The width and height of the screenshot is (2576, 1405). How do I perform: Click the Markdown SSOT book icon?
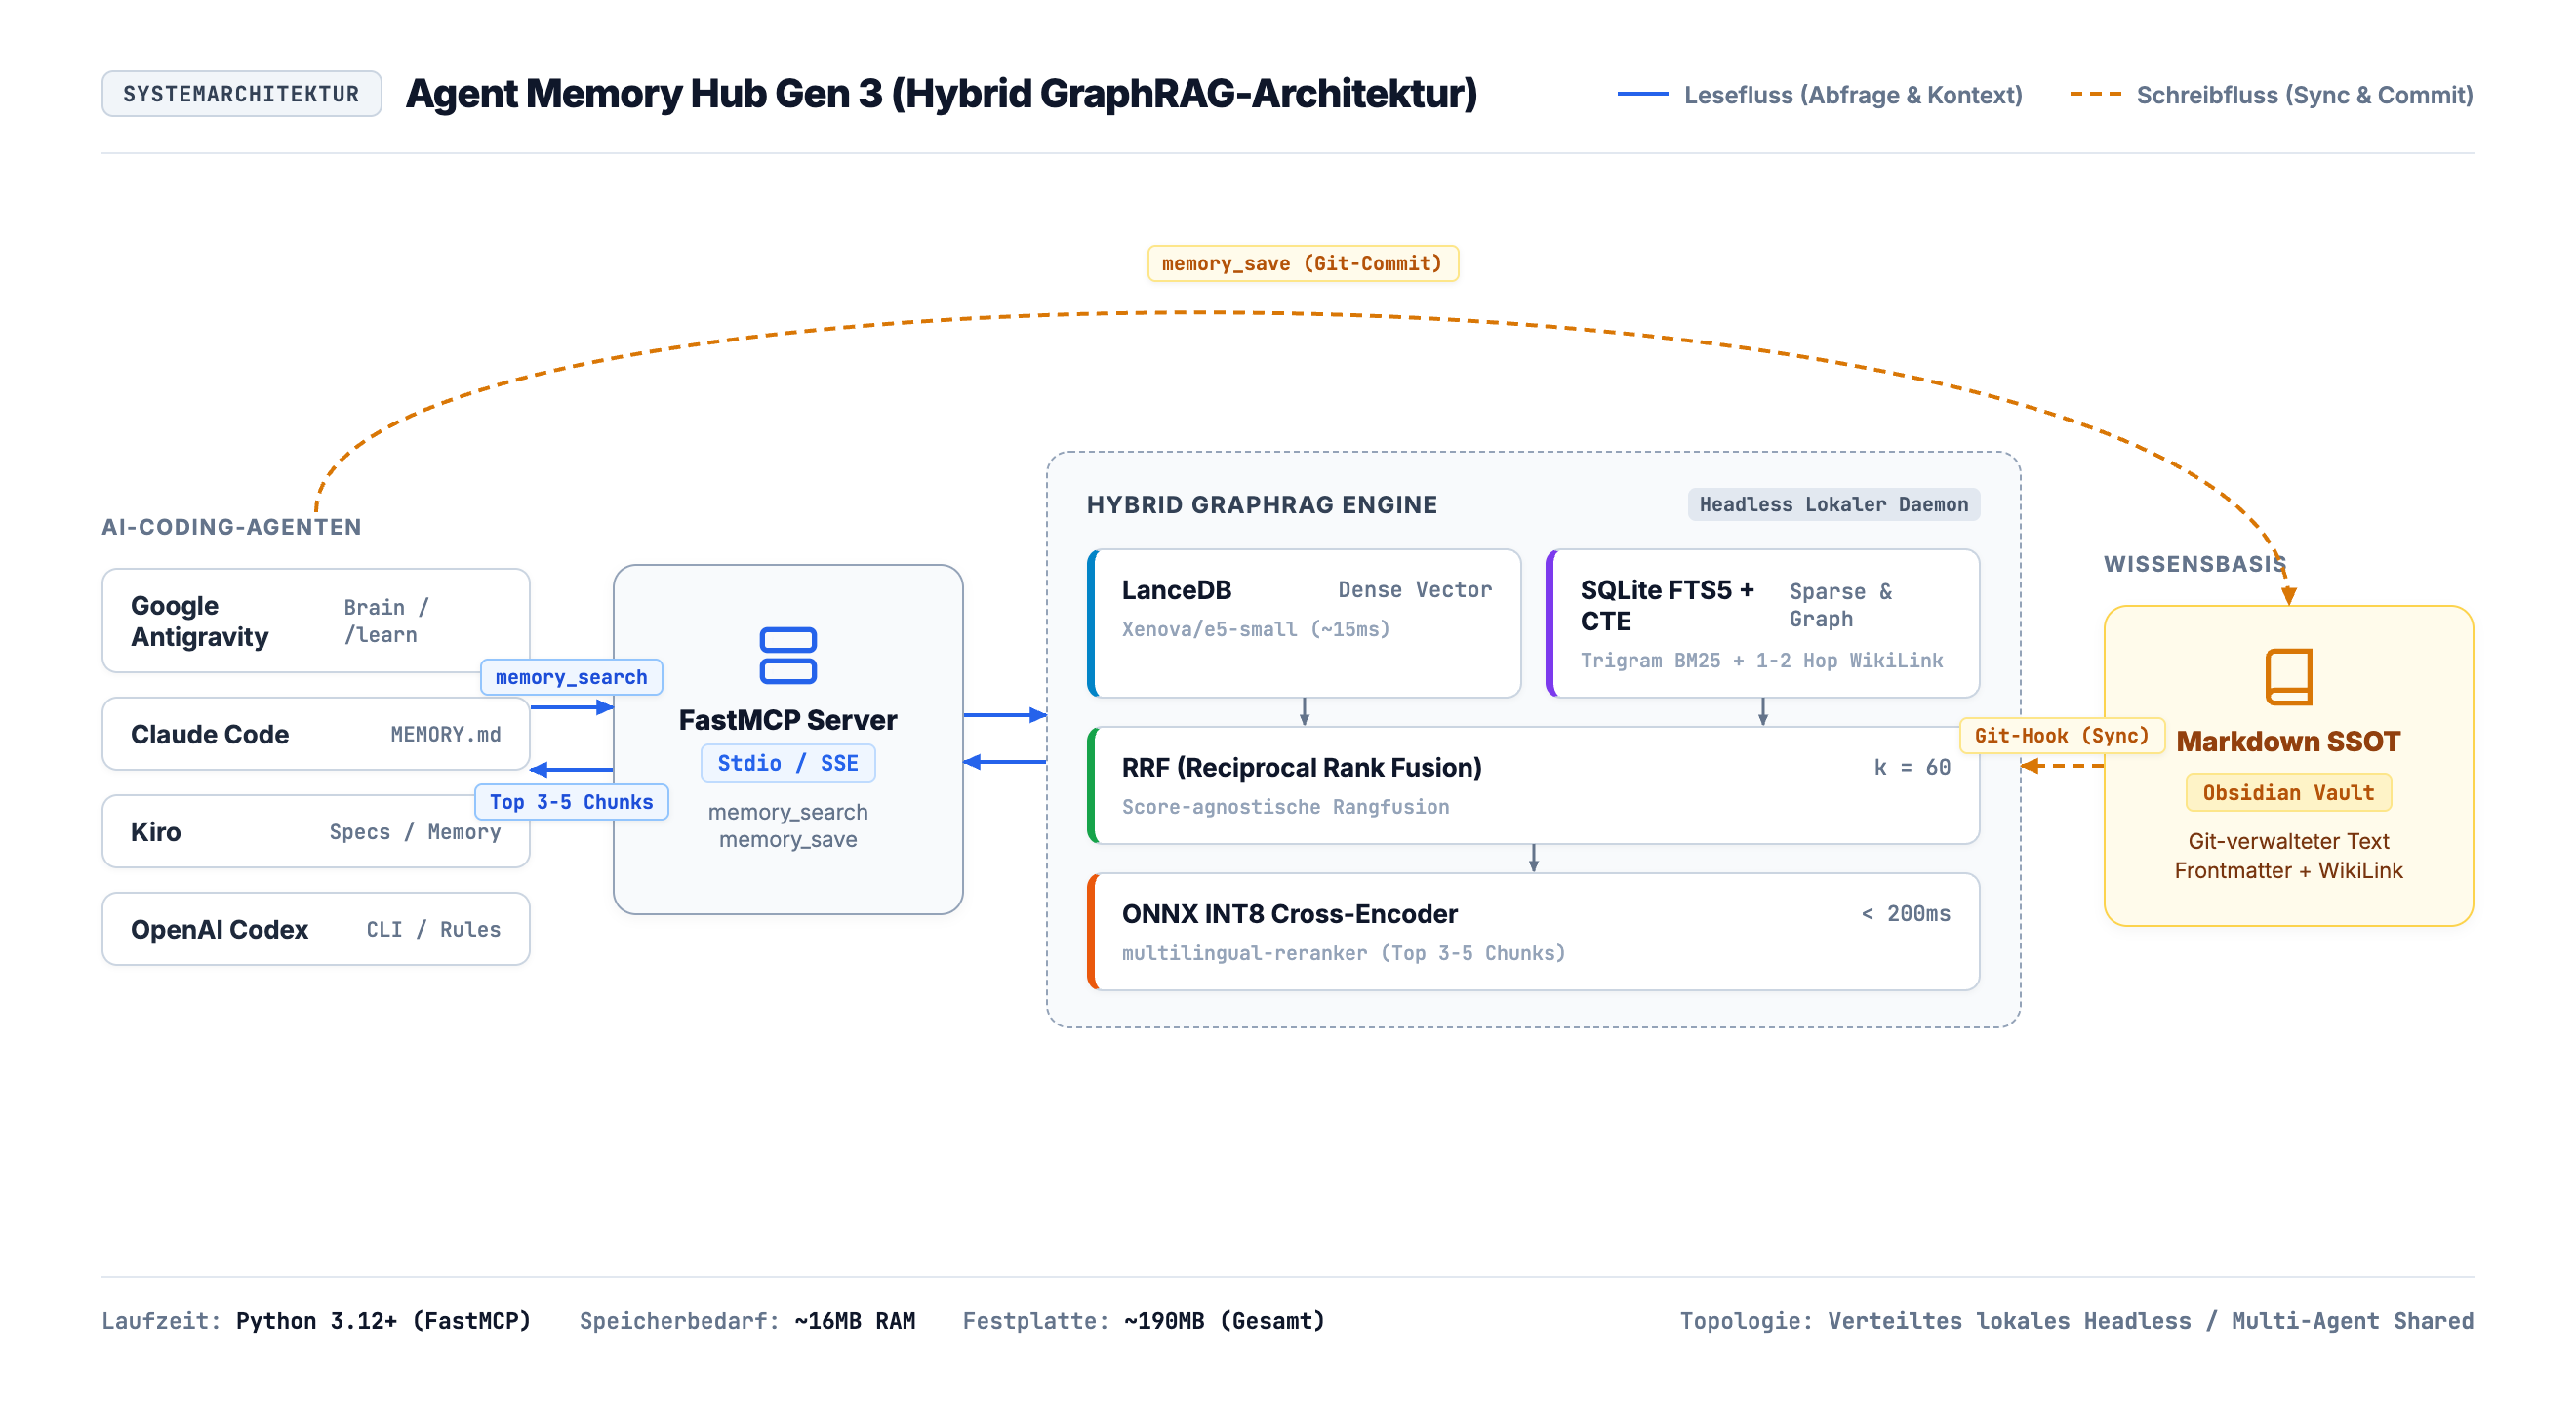pos(2288,677)
